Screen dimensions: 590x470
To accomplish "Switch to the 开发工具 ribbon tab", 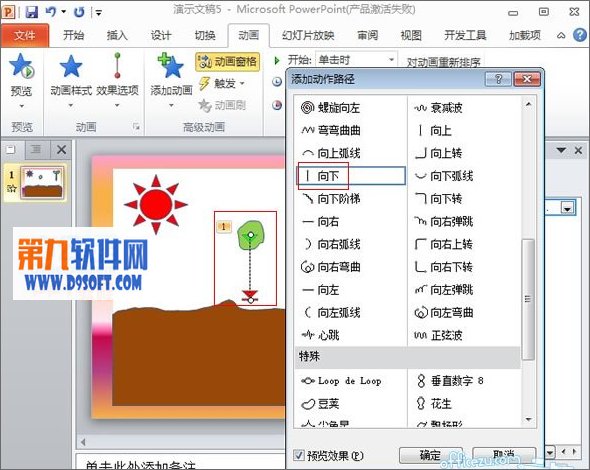I will point(465,35).
